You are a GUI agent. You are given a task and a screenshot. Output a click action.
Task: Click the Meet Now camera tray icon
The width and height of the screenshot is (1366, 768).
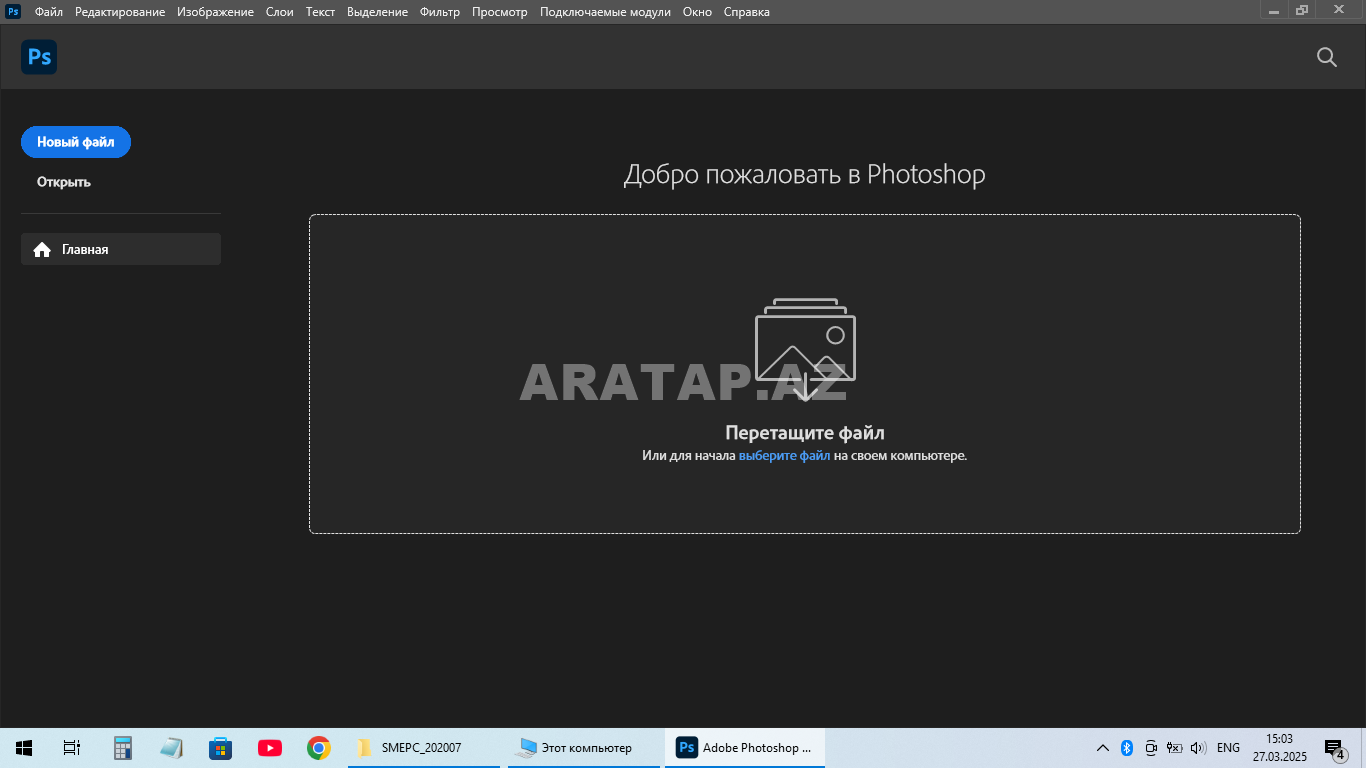click(x=1151, y=748)
